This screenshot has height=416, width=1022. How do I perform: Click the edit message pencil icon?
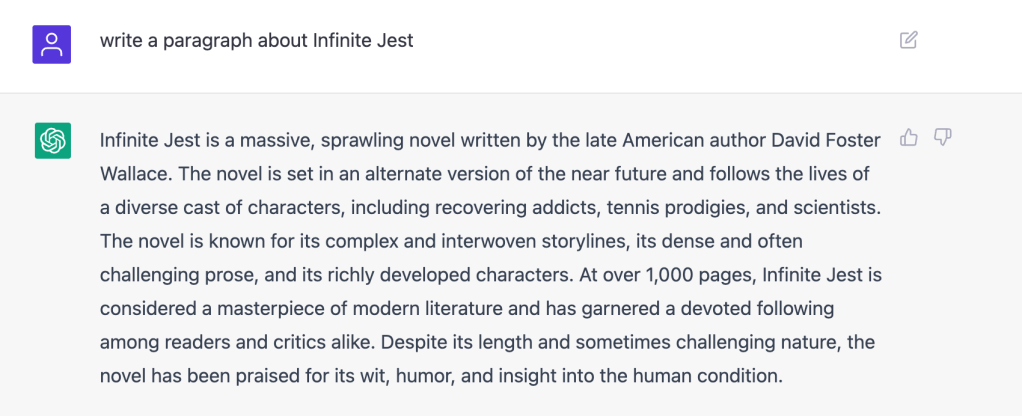[908, 40]
